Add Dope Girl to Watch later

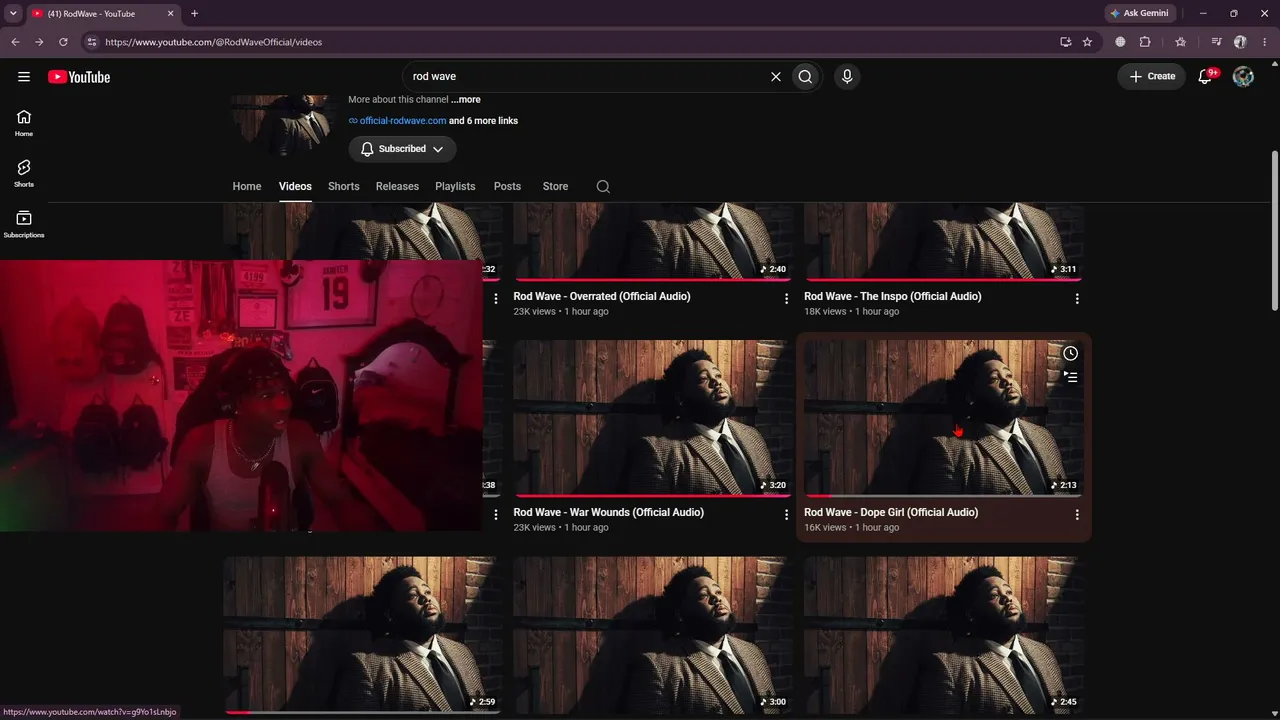click(x=1070, y=354)
